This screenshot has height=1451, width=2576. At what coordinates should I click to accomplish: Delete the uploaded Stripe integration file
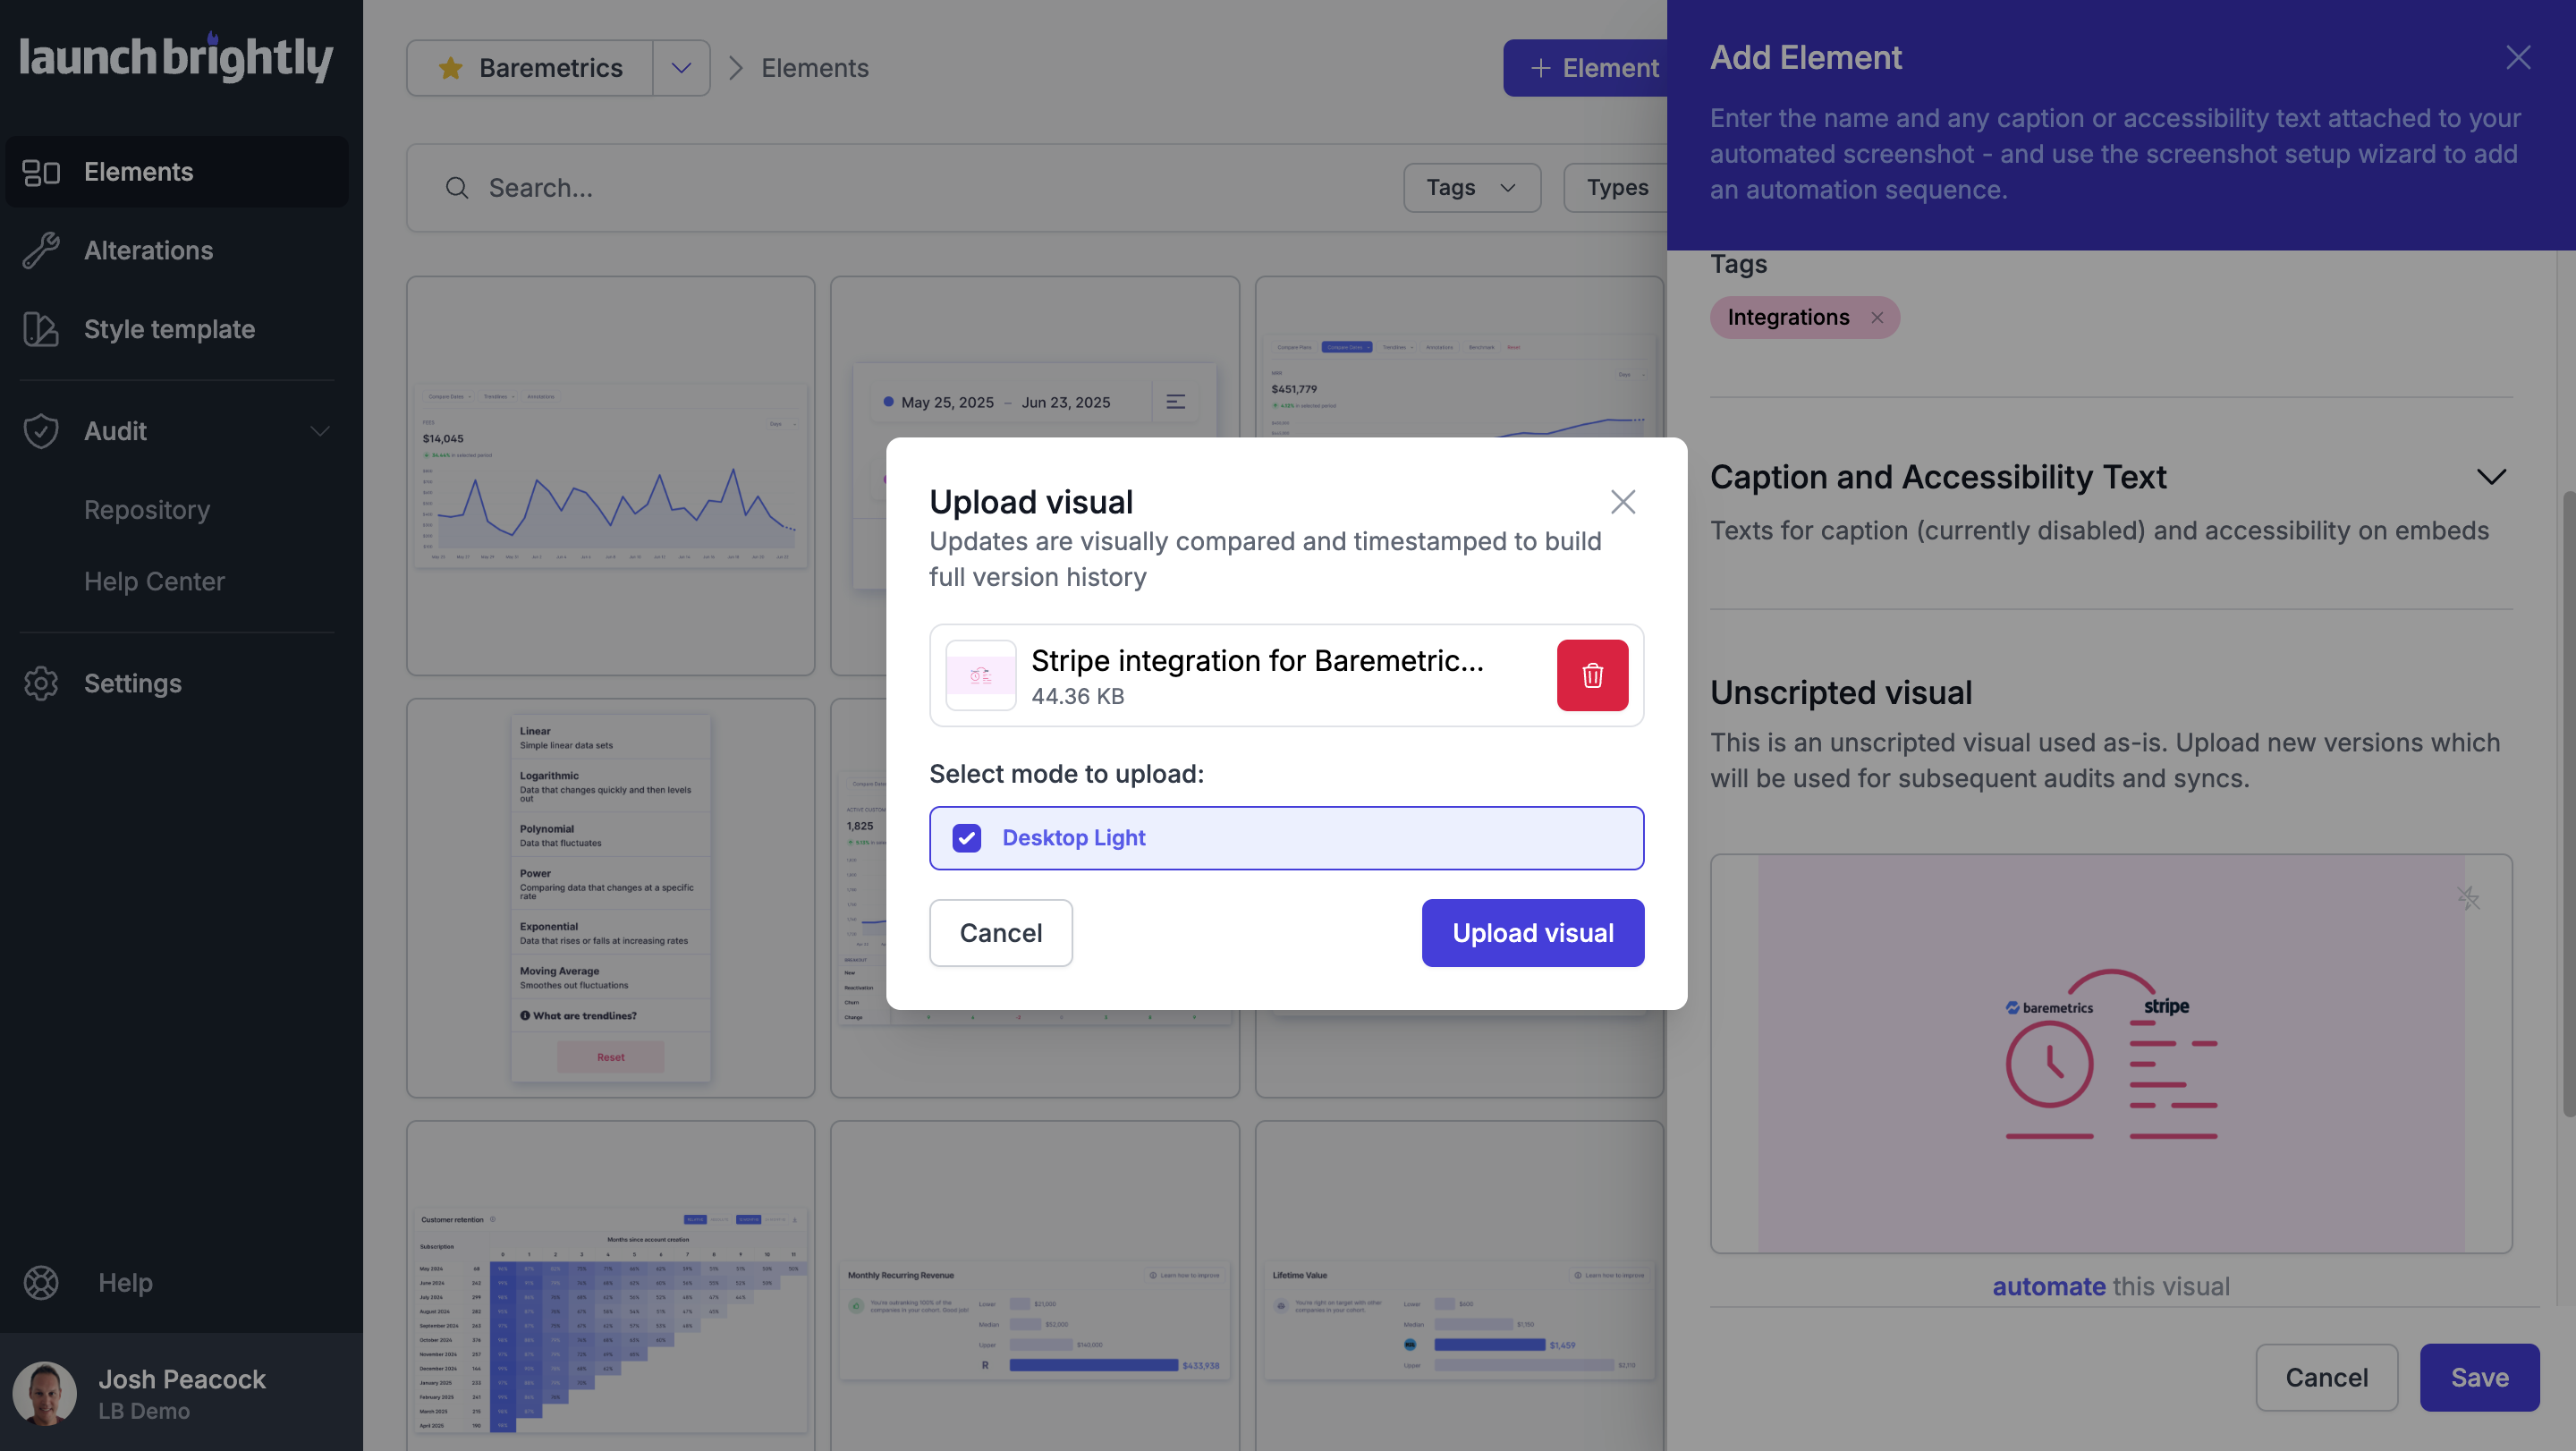point(1592,676)
